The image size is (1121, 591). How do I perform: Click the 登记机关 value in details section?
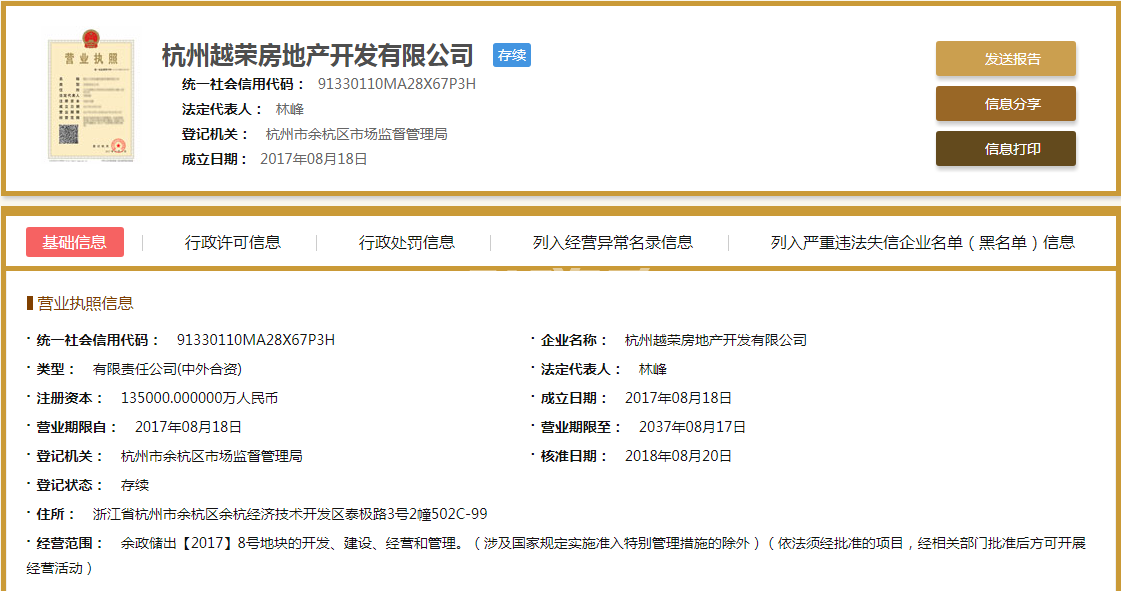(x=212, y=456)
